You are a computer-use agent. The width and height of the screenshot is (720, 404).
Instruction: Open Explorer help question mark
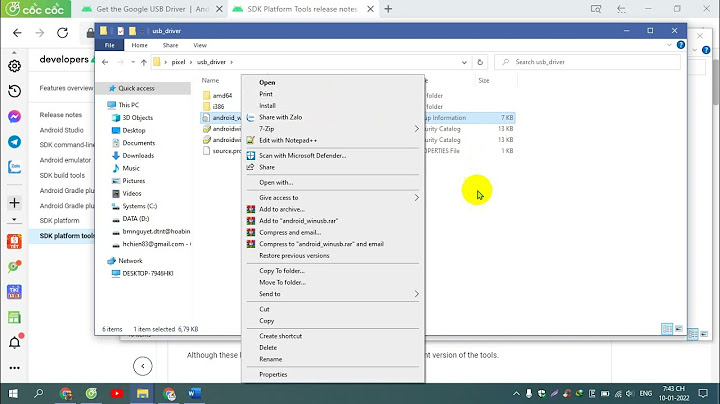[681, 45]
